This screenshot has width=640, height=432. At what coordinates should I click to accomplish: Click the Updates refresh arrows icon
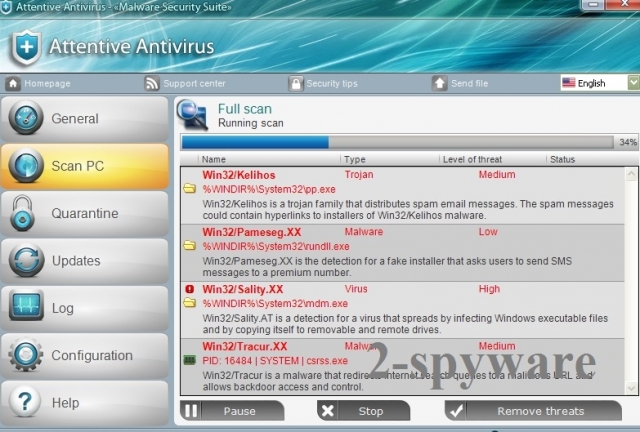click(27, 261)
